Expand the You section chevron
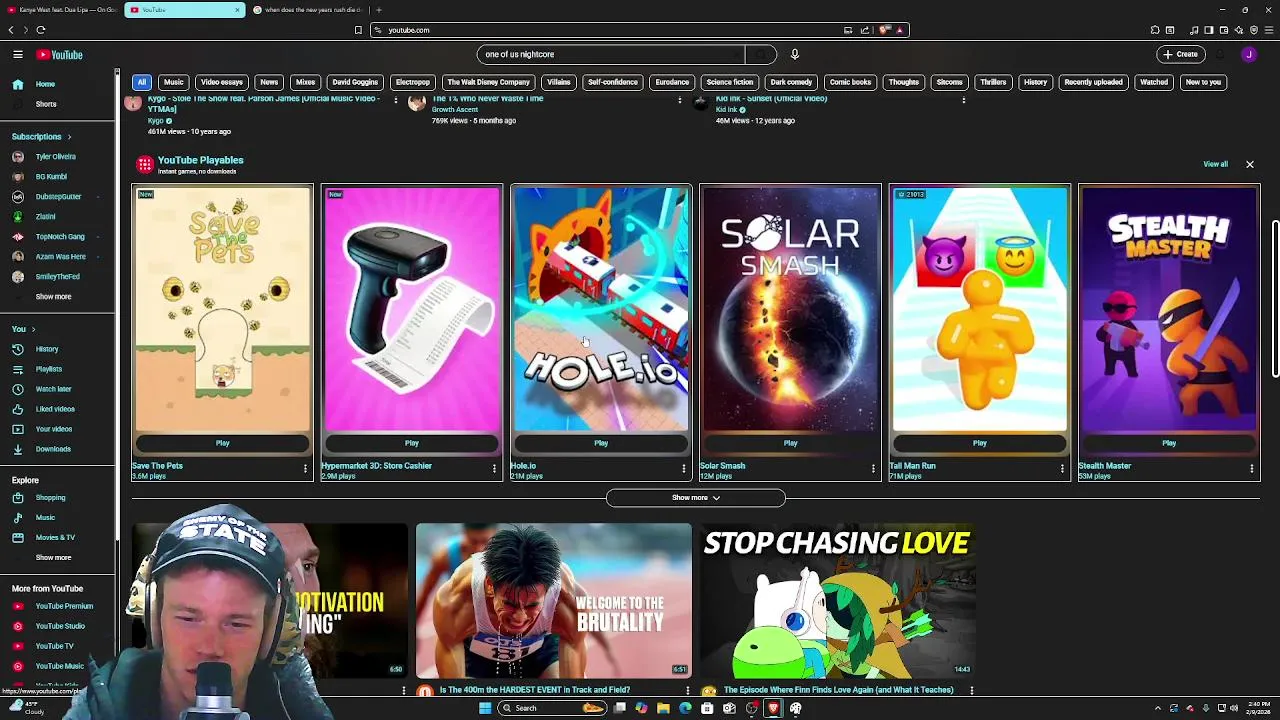This screenshot has width=1280, height=720. tap(33, 329)
